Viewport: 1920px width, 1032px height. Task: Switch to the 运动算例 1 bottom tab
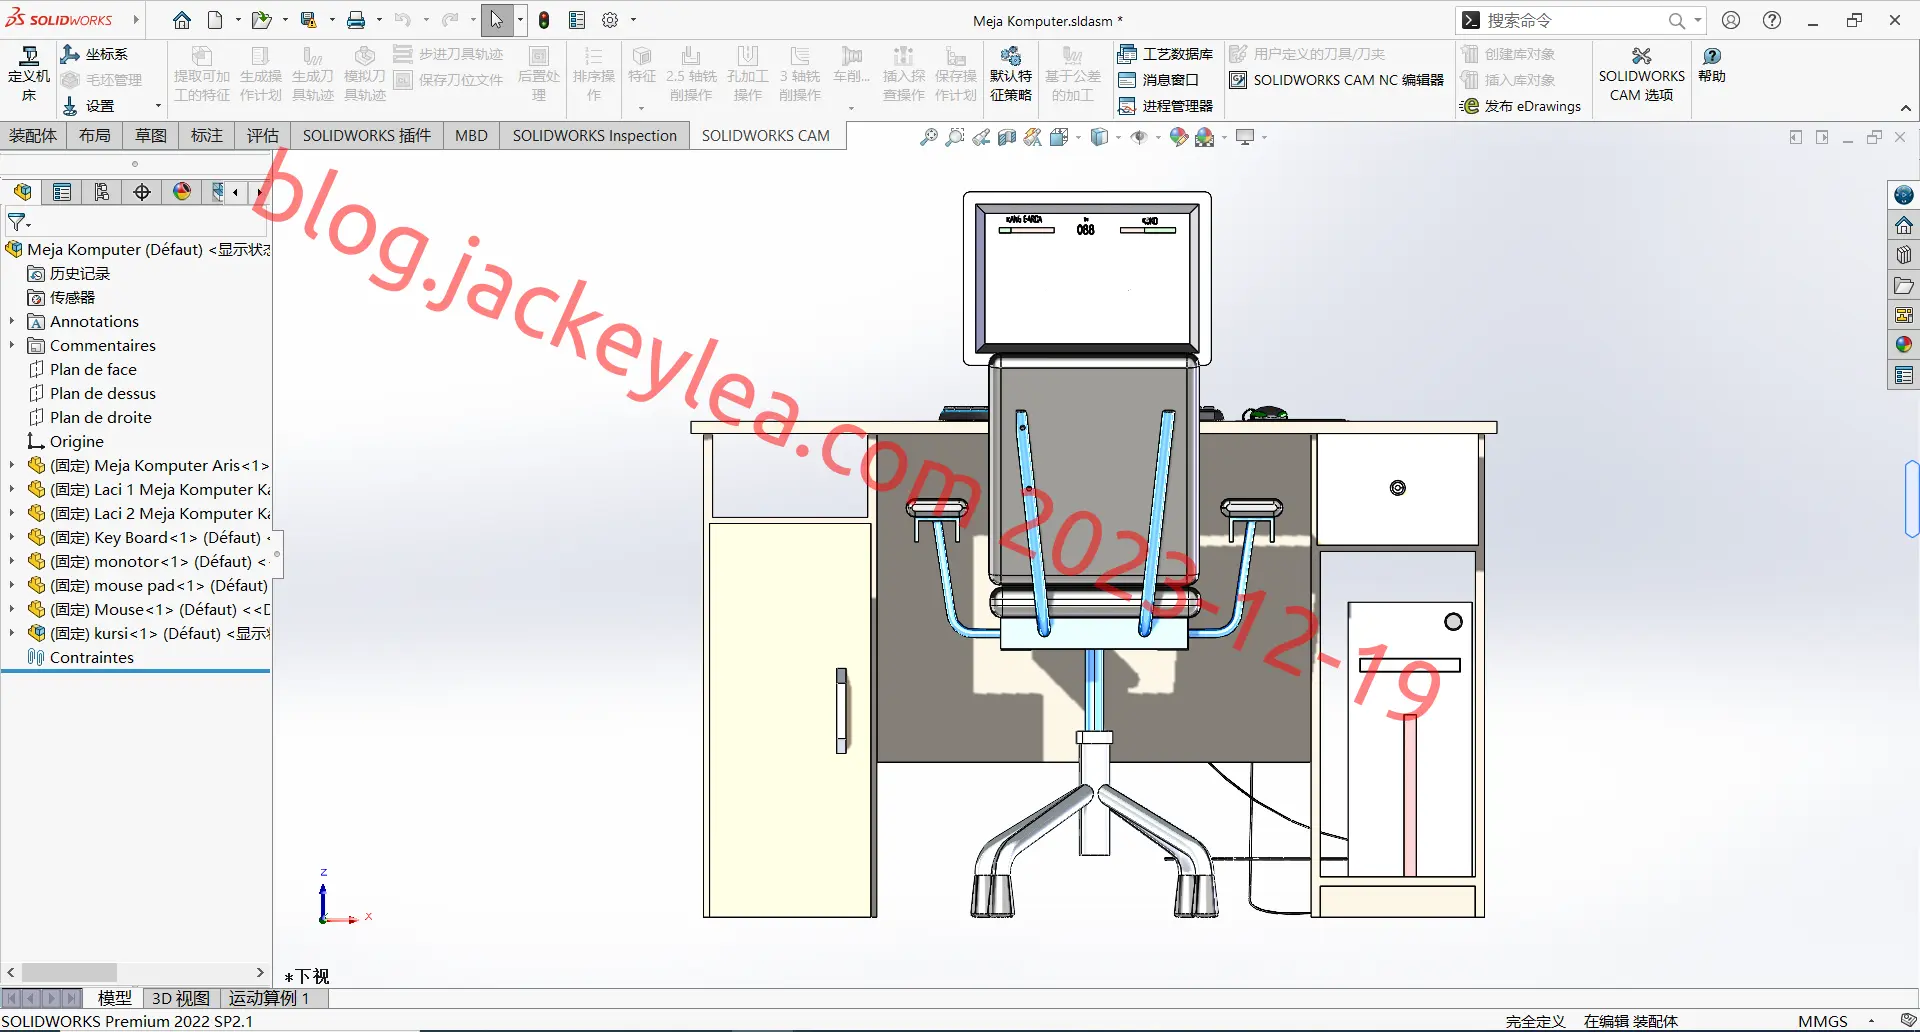click(x=269, y=998)
